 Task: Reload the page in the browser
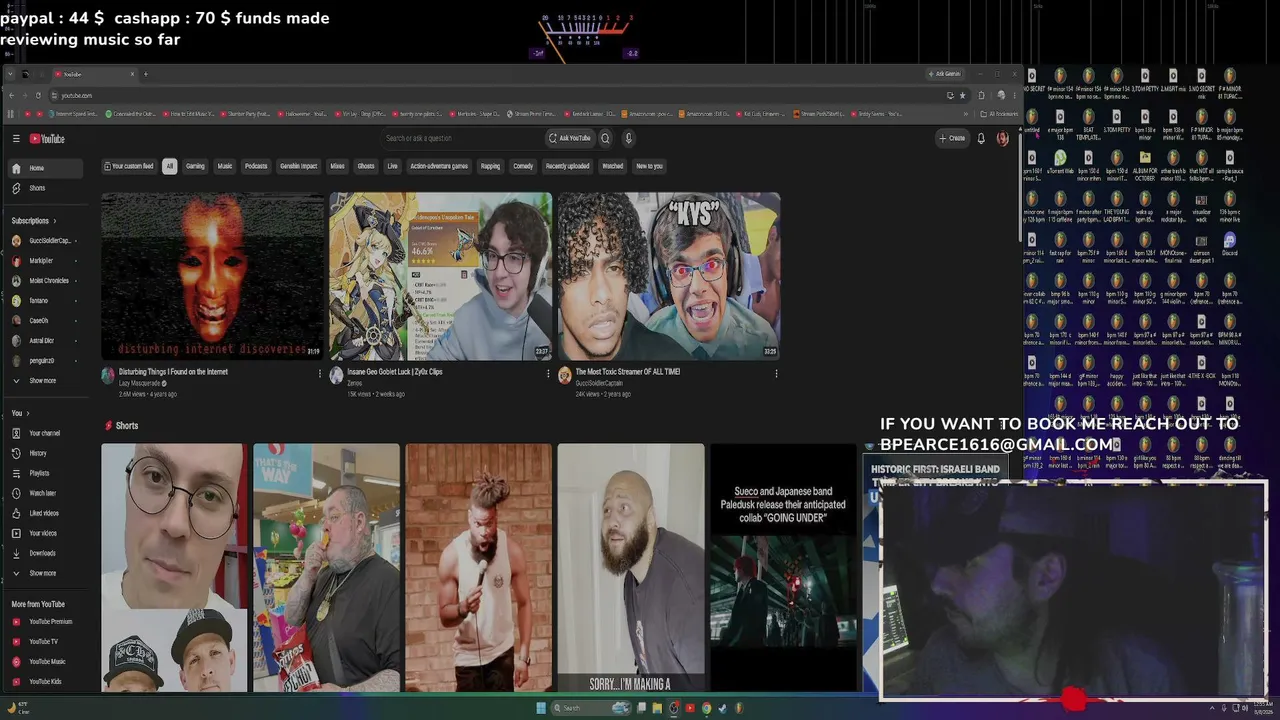(38, 95)
